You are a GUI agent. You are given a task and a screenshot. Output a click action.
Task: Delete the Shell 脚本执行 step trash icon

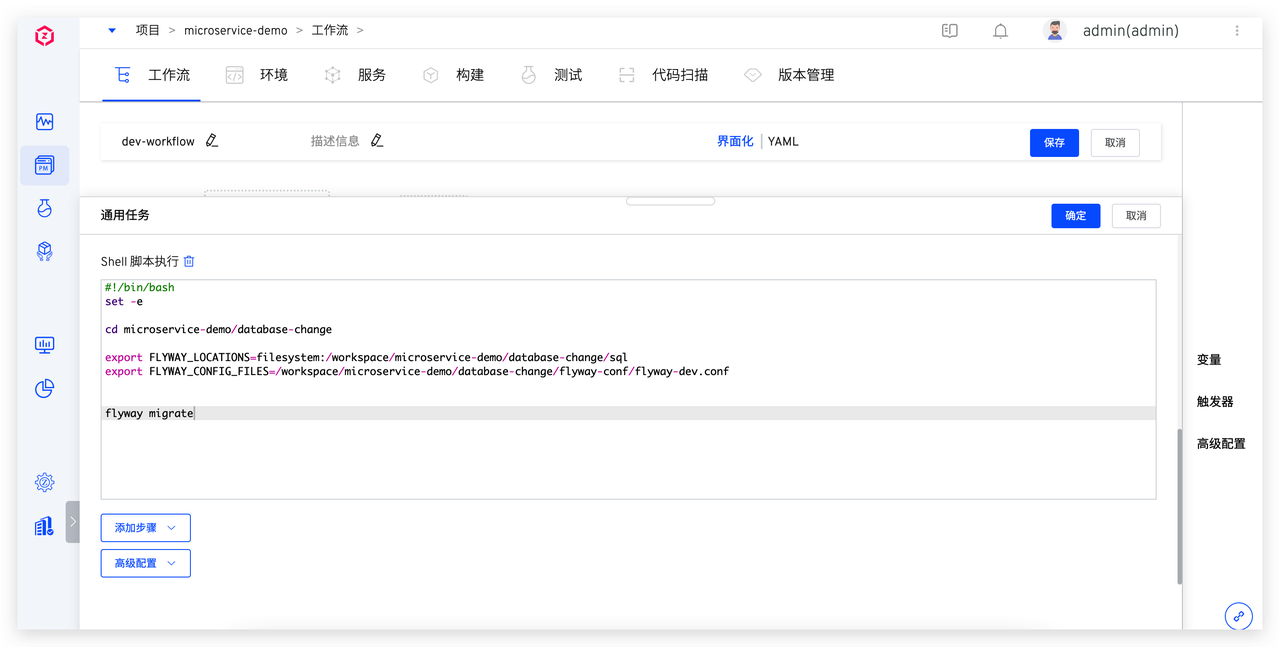pos(189,261)
